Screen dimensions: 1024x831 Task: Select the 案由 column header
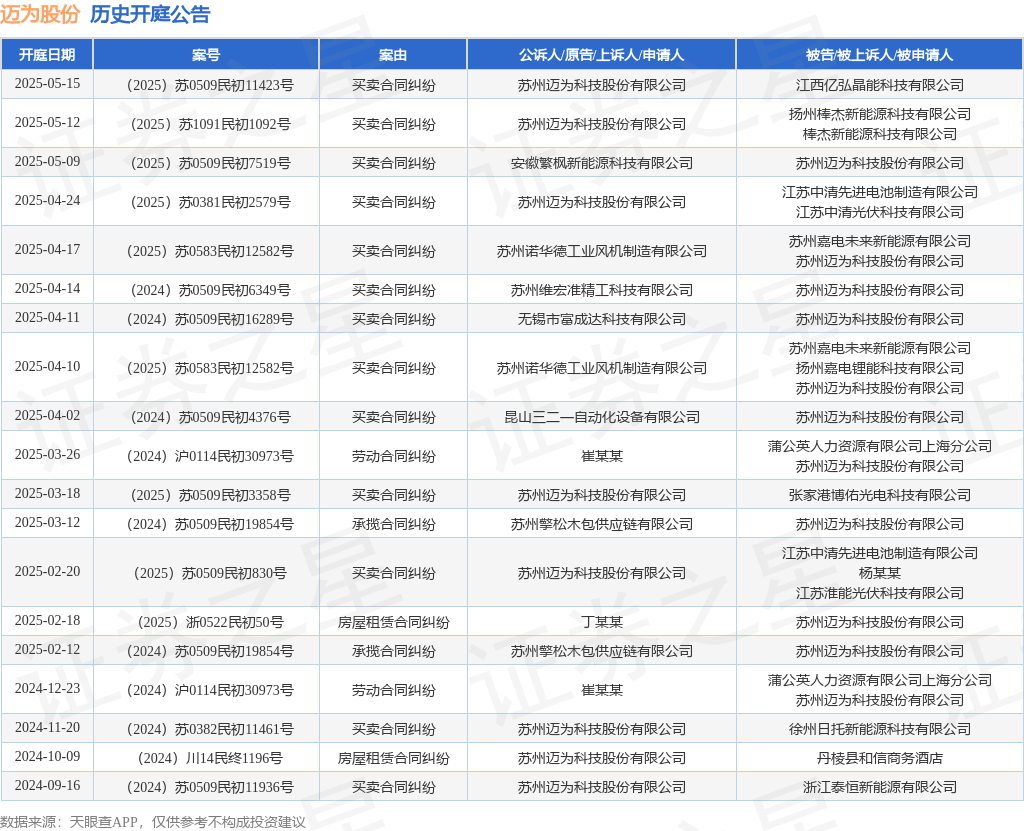pyautogui.click(x=393, y=55)
